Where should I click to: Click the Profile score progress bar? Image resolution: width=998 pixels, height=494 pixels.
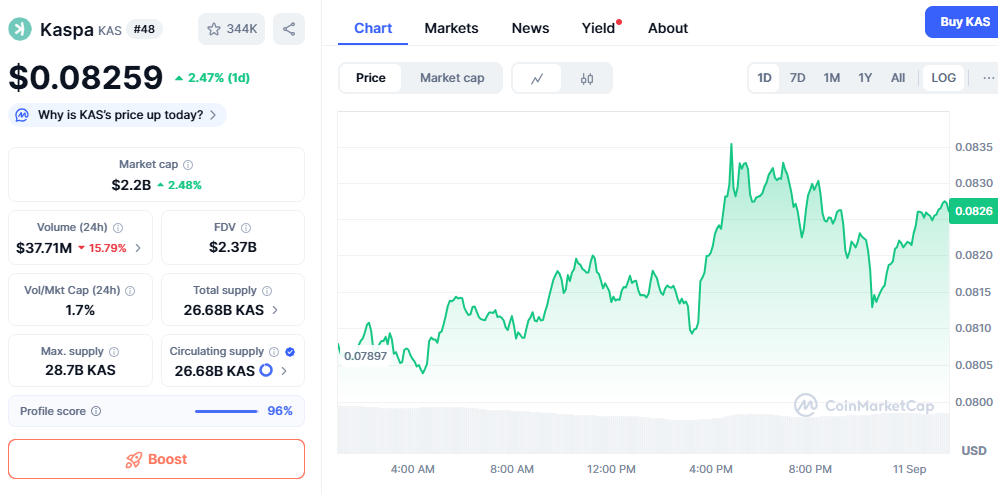coord(226,411)
